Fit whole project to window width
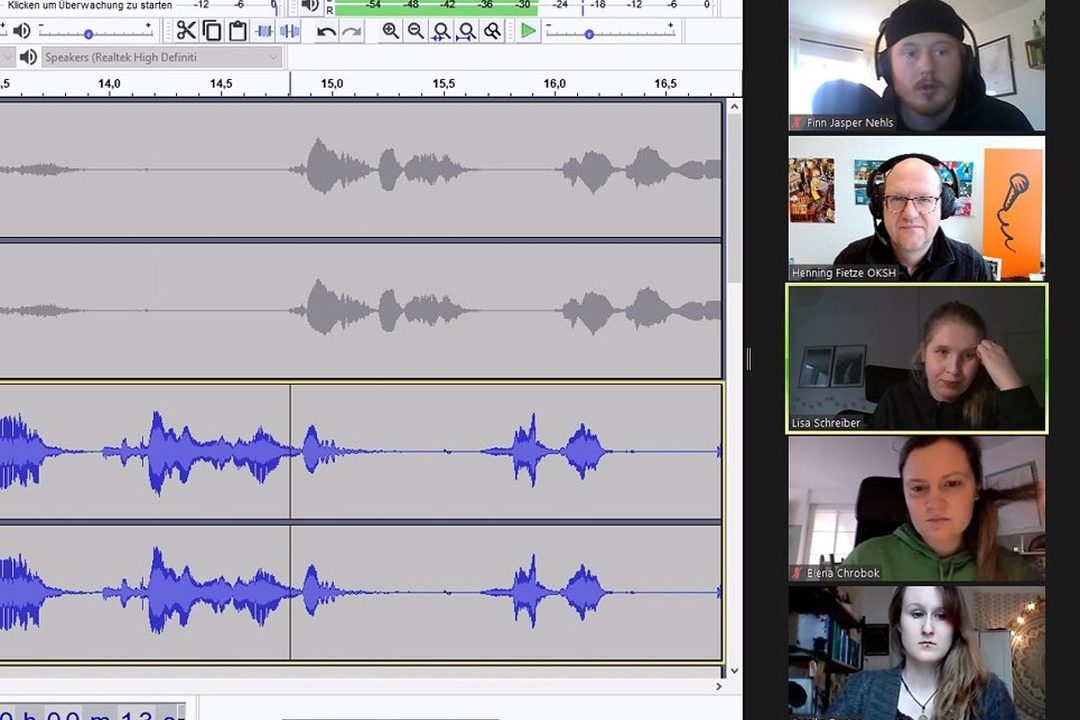 point(466,31)
